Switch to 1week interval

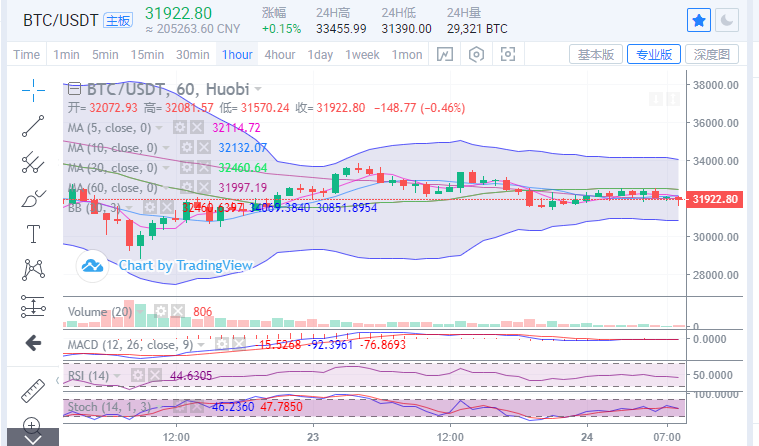[362, 55]
